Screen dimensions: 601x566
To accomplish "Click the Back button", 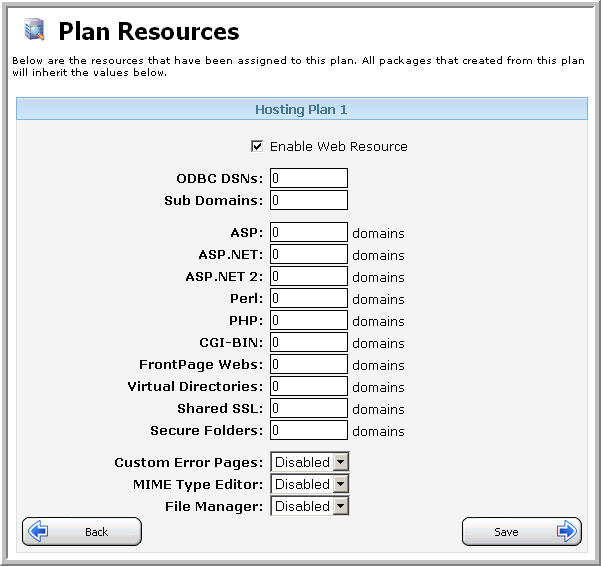I will [82, 532].
